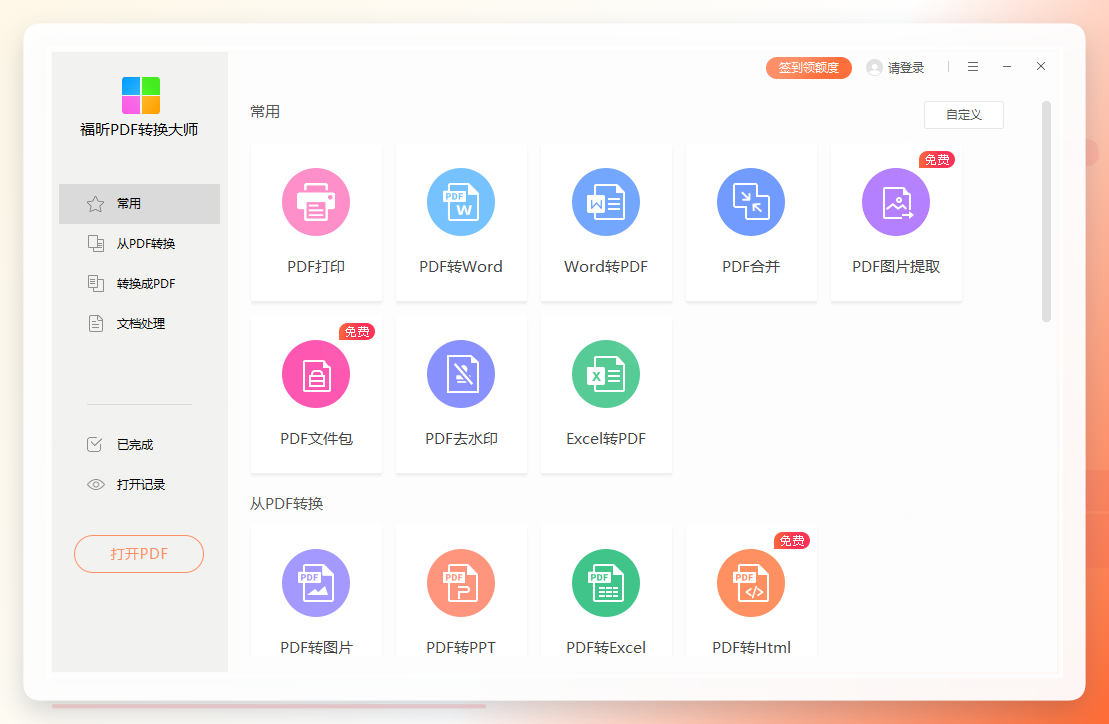Click the 请登录 login link
The height and width of the screenshot is (724, 1109).
[x=906, y=68]
